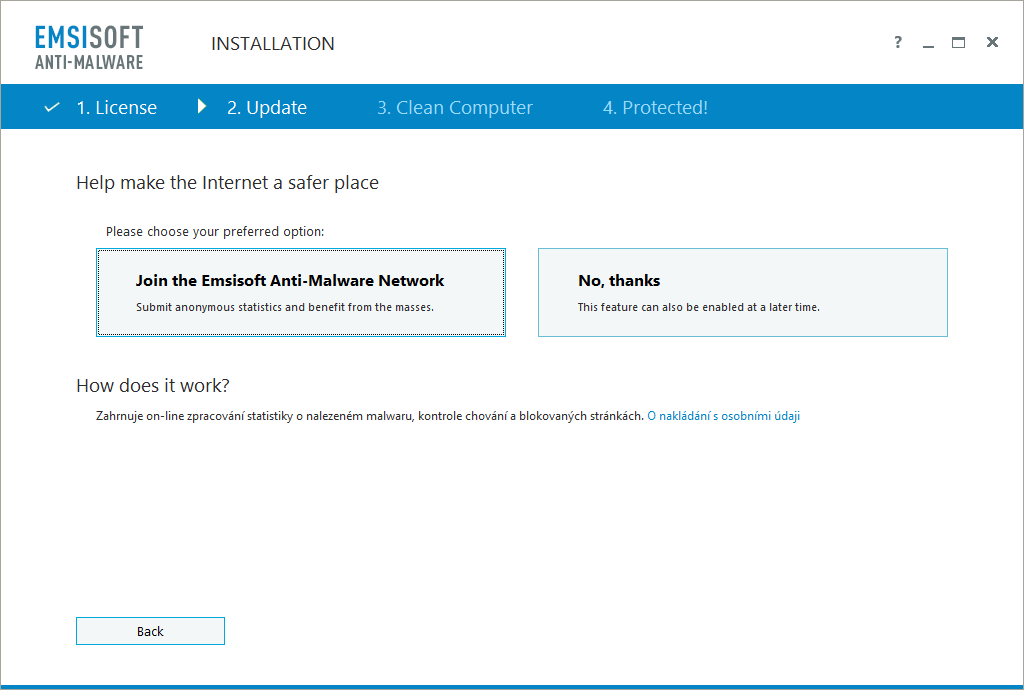Click the arrow beside Update step
The image size is (1024, 690).
tap(202, 106)
